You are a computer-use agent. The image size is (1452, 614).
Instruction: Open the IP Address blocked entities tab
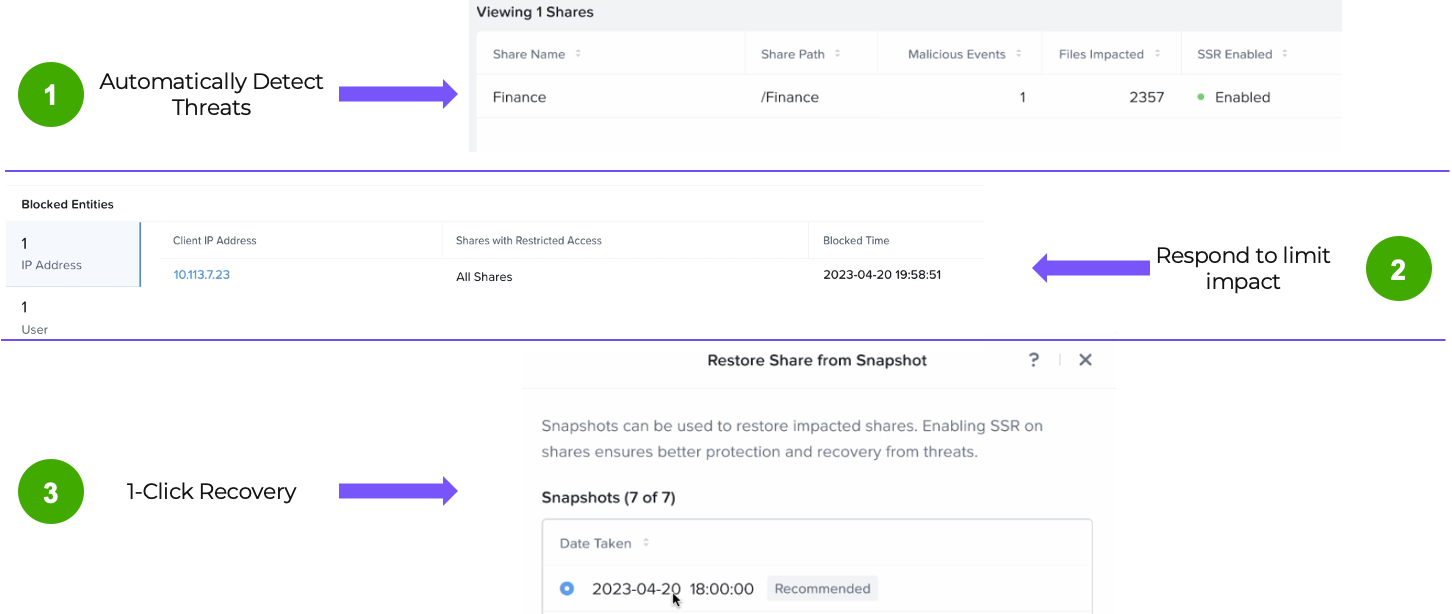click(72, 254)
